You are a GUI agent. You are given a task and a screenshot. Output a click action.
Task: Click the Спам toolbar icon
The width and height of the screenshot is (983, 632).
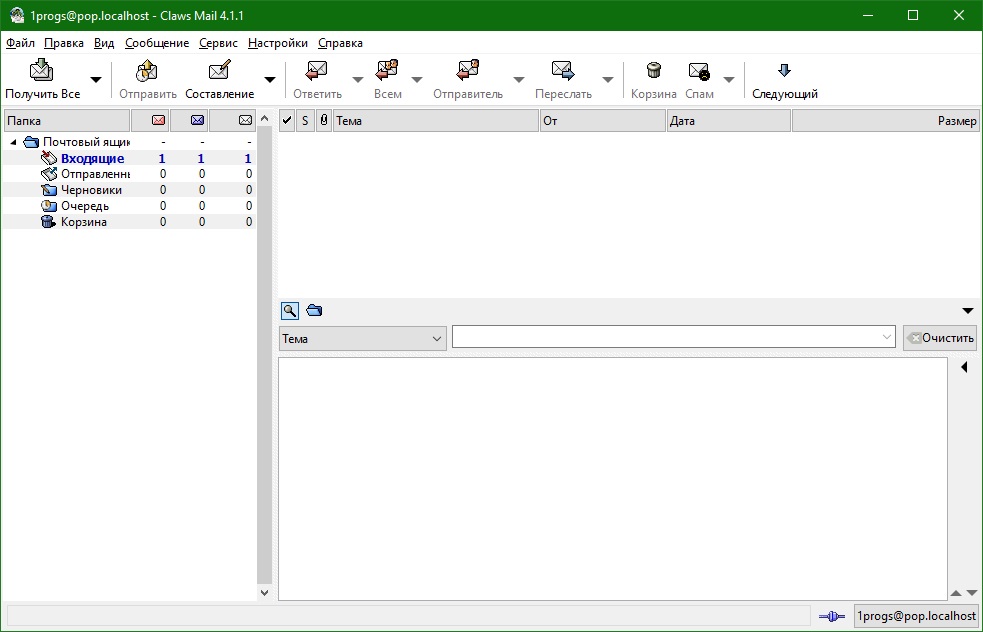pos(699,71)
